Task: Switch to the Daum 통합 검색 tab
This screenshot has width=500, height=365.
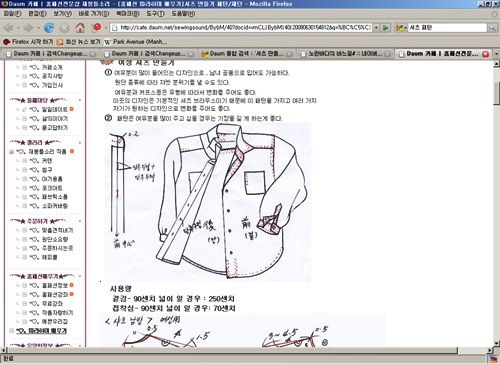Action: [x=247, y=54]
